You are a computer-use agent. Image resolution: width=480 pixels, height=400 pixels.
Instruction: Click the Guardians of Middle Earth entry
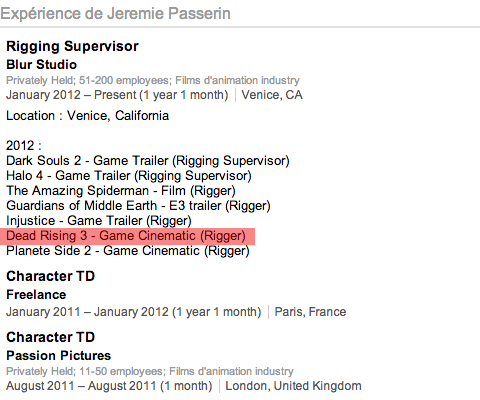(x=138, y=206)
